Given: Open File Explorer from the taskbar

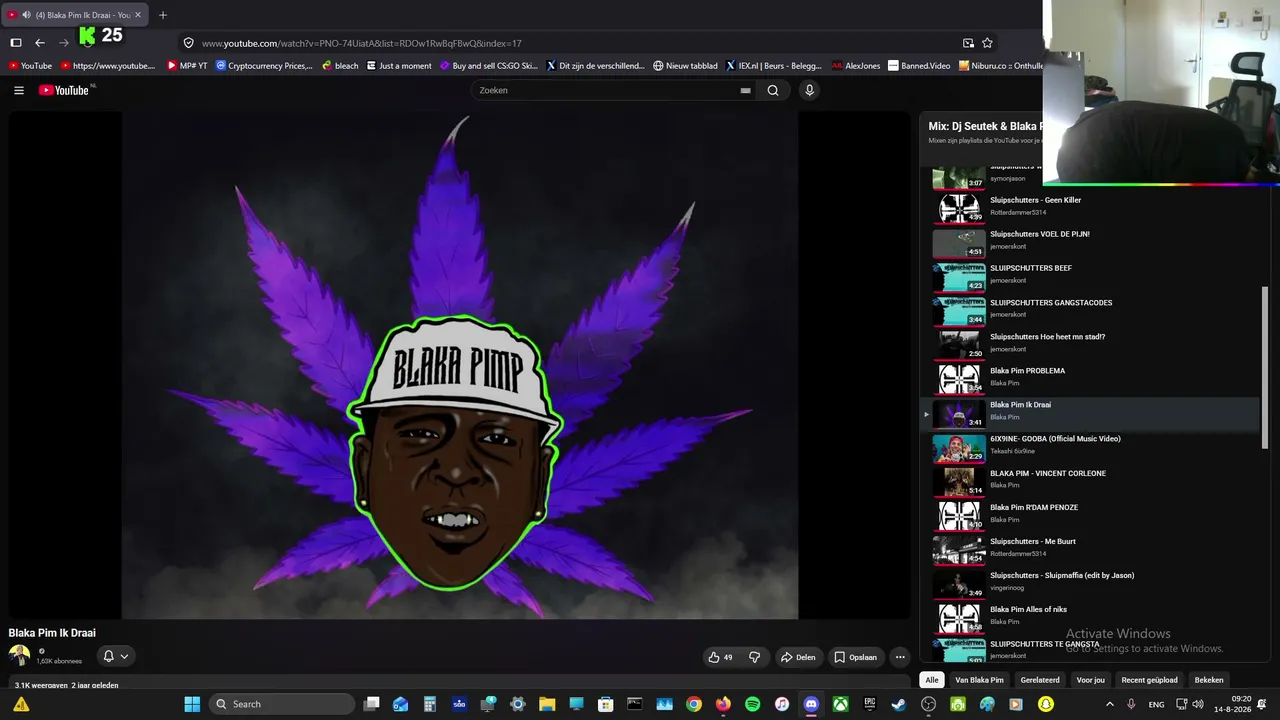Looking at the screenshot, I should tap(547, 704).
